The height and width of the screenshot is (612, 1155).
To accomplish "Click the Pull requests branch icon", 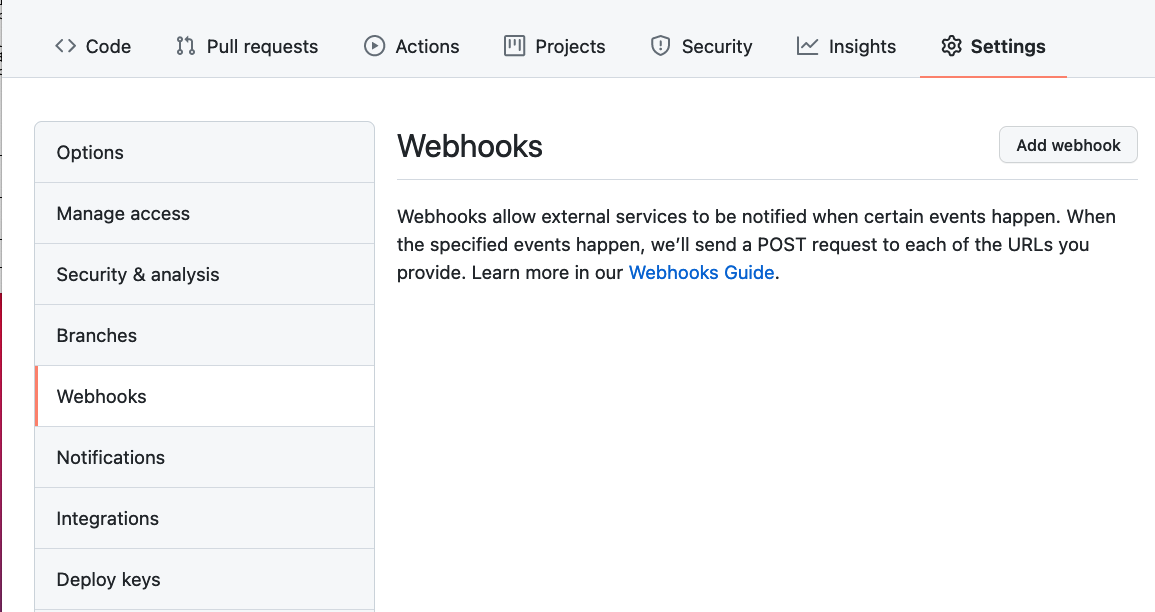I will point(186,46).
